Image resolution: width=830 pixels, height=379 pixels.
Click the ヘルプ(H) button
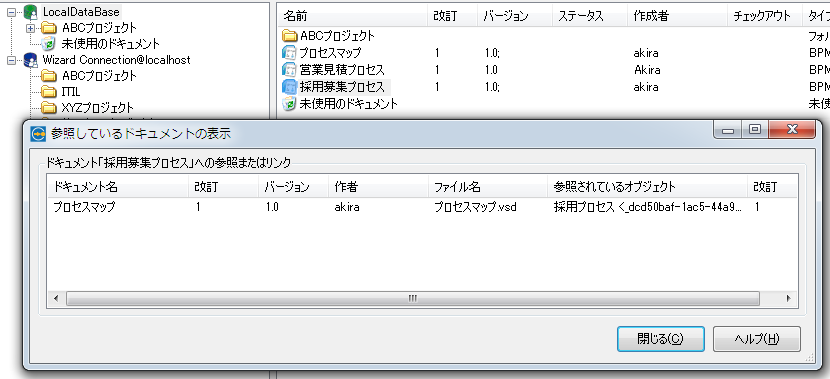coord(757,339)
